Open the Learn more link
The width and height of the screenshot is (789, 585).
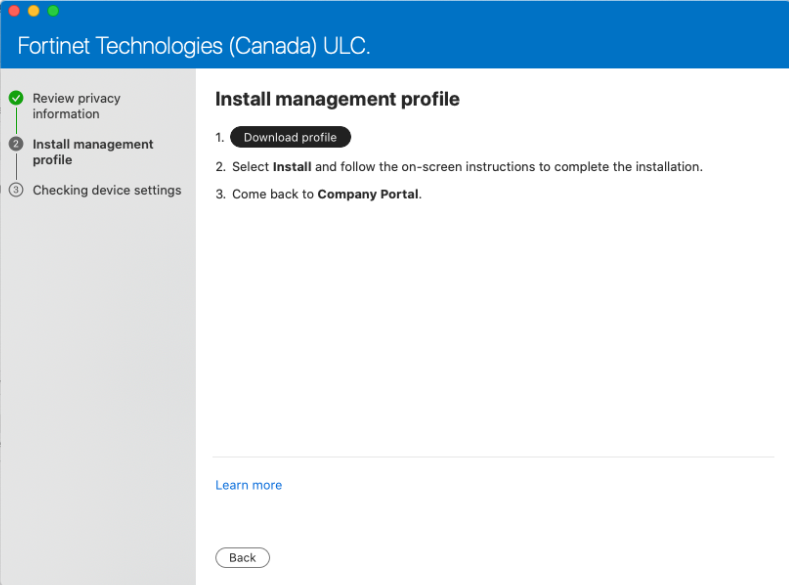[x=249, y=485]
